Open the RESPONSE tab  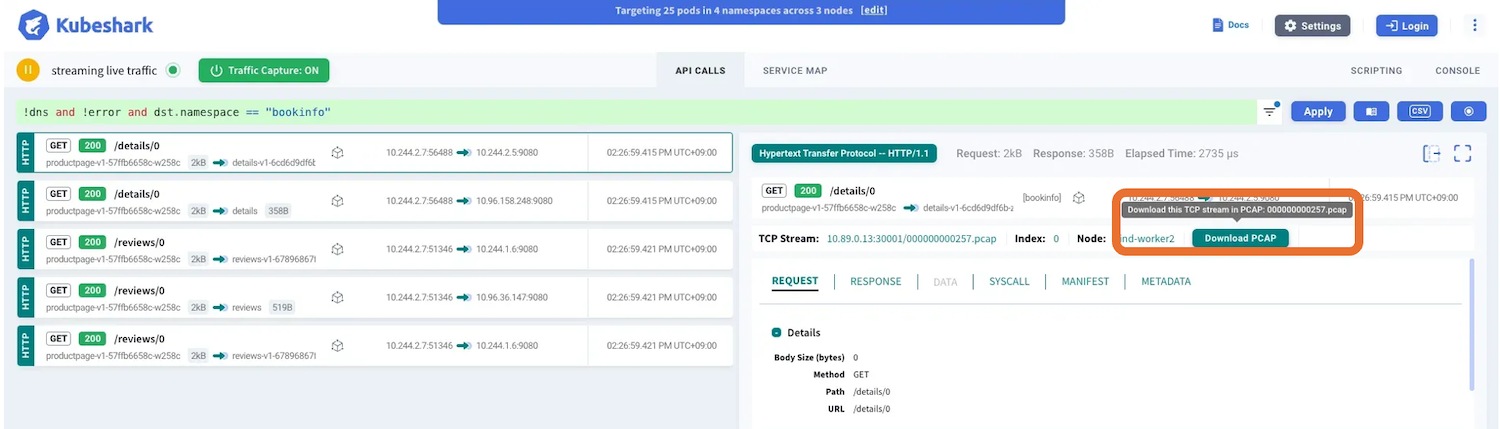tap(876, 282)
